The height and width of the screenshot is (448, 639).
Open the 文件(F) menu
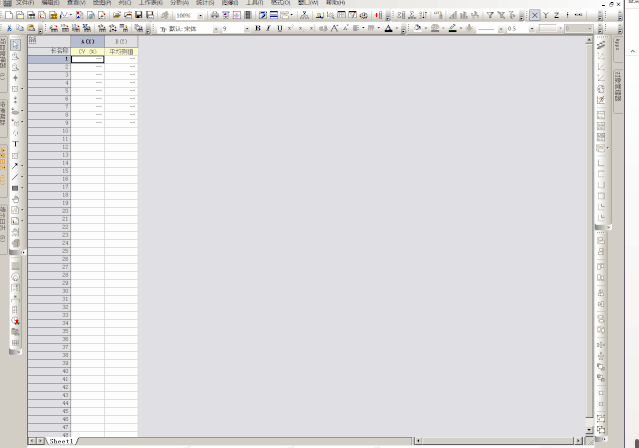point(24,3)
